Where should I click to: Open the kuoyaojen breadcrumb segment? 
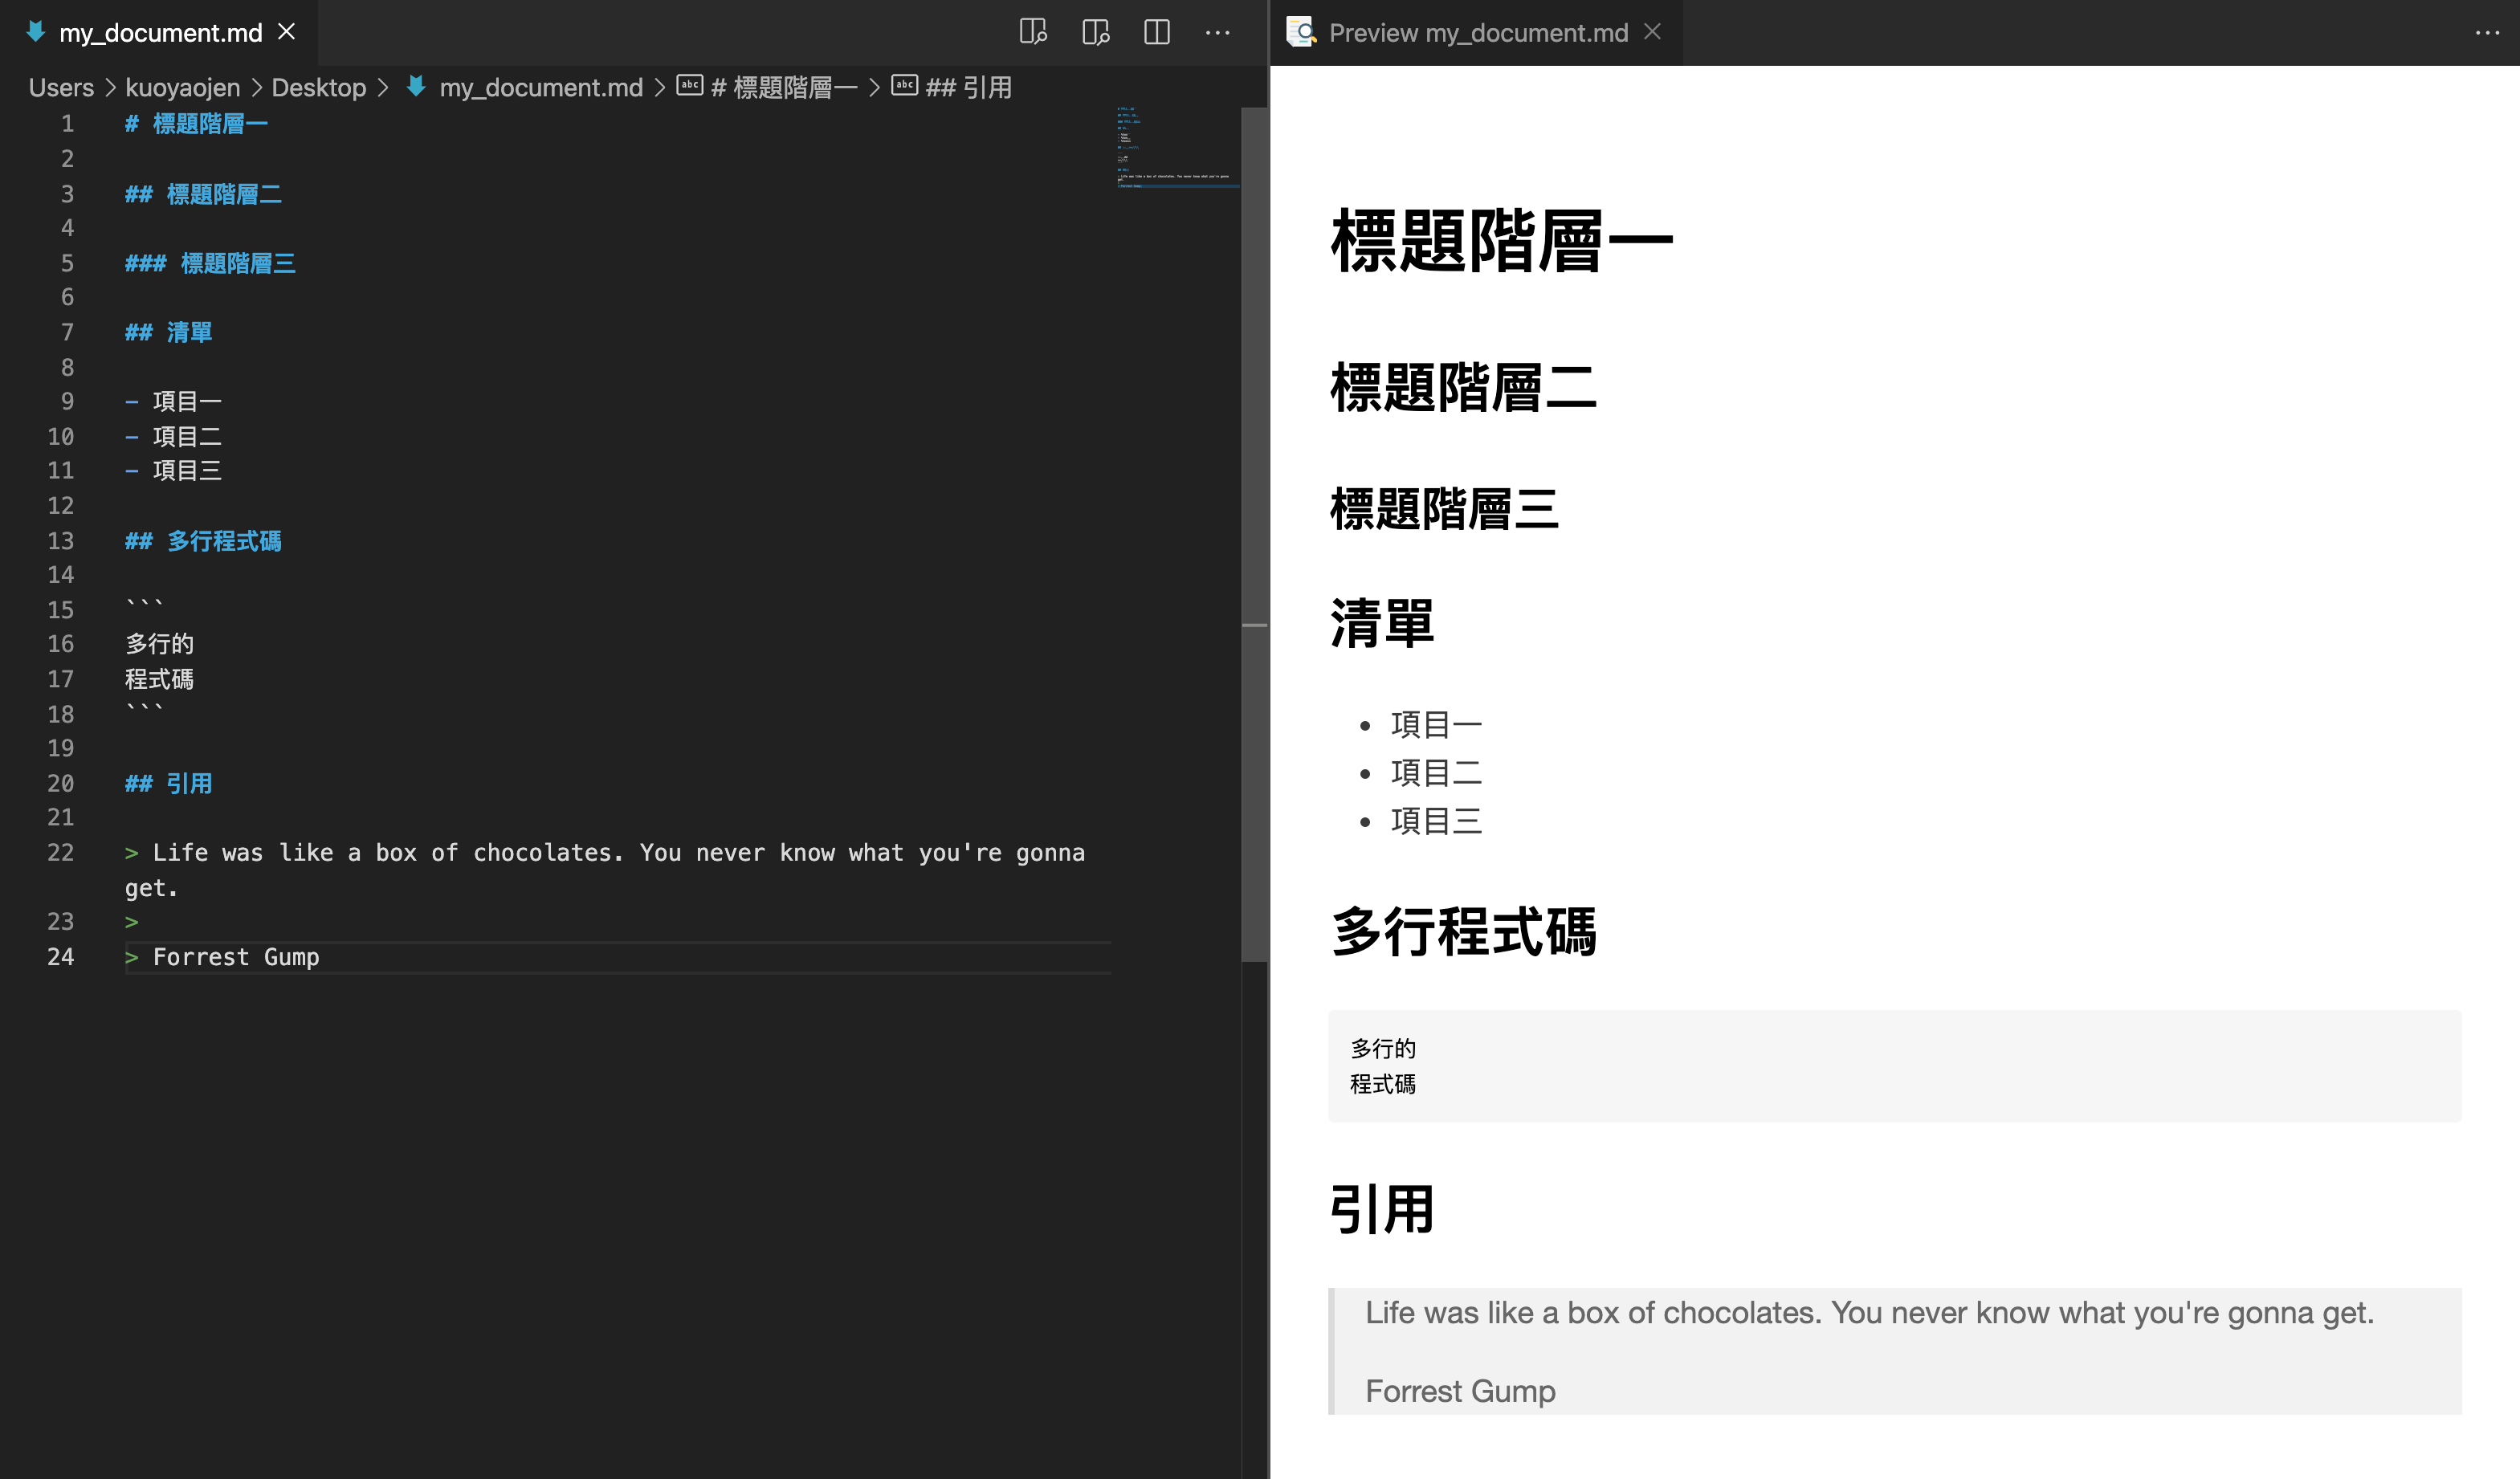pyautogui.click(x=182, y=88)
